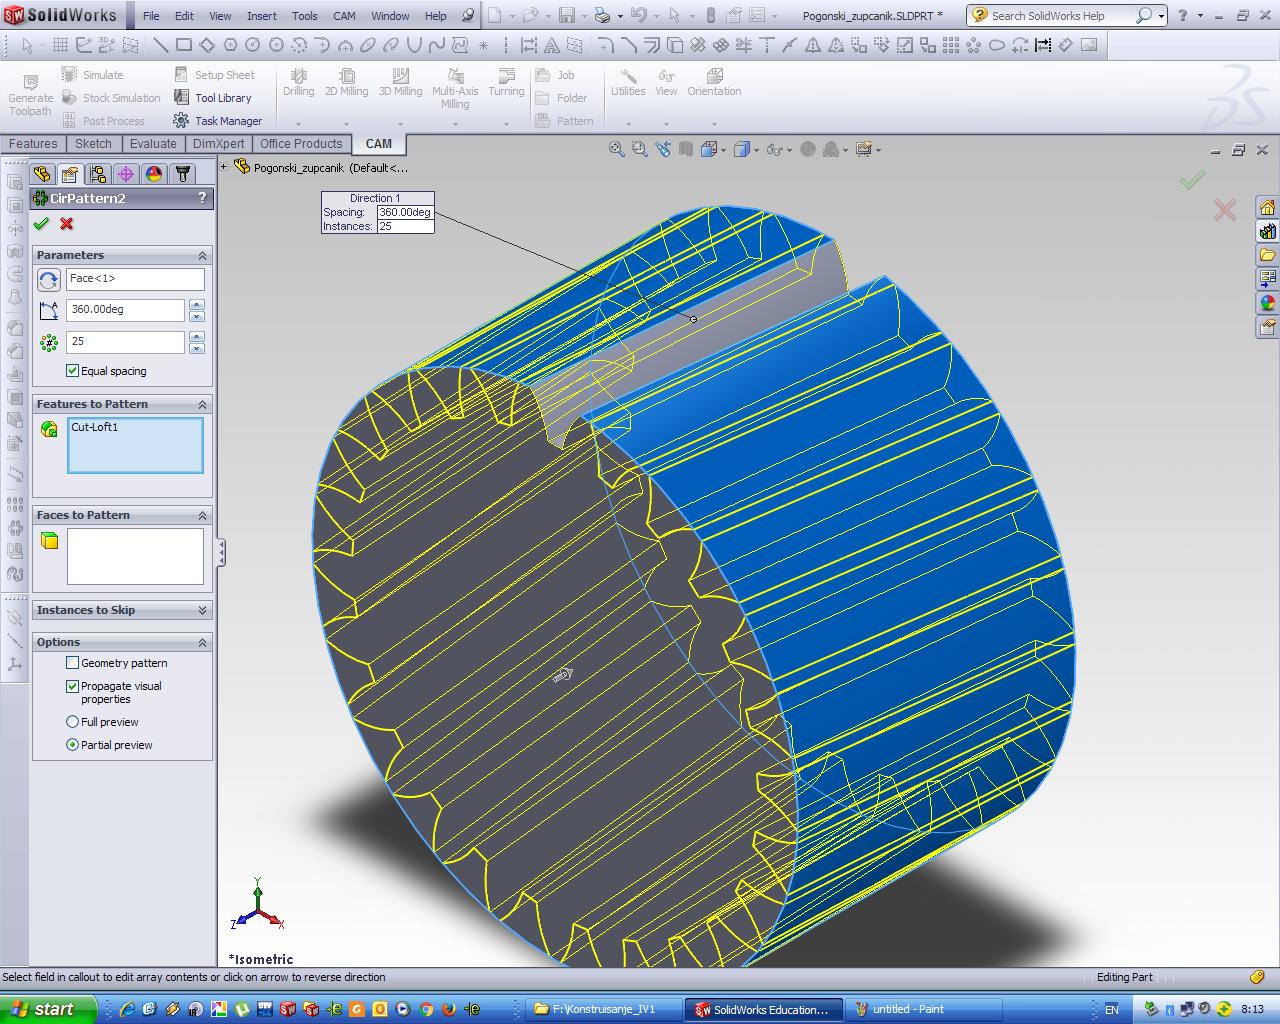Click the reverse direction icon beside Face<1>
Screen dimensions: 1280x1024
click(x=48, y=280)
